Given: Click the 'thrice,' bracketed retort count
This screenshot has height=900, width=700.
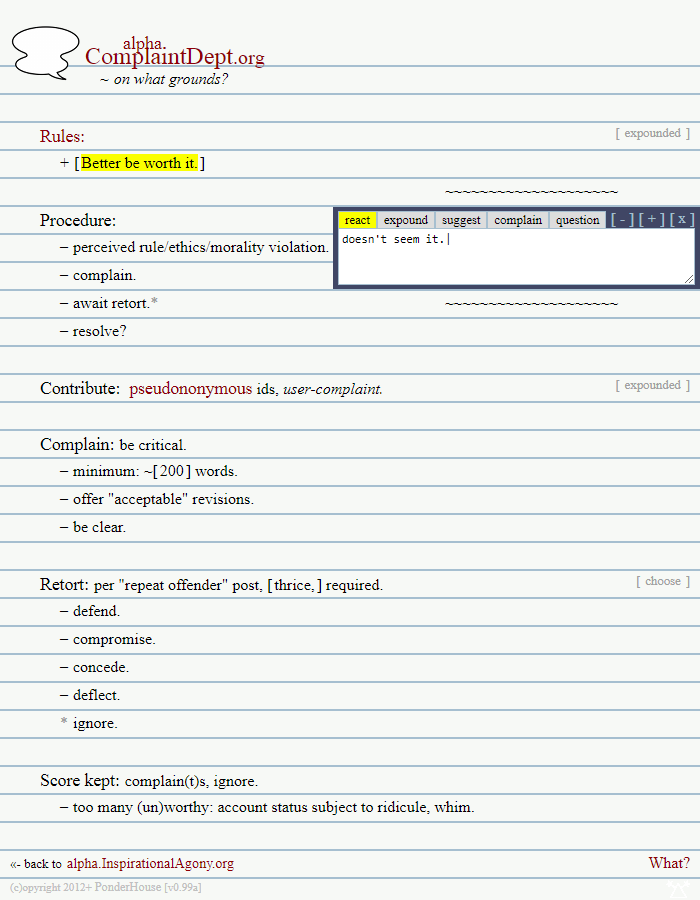Looking at the screenshot, I should pos(294,585).
